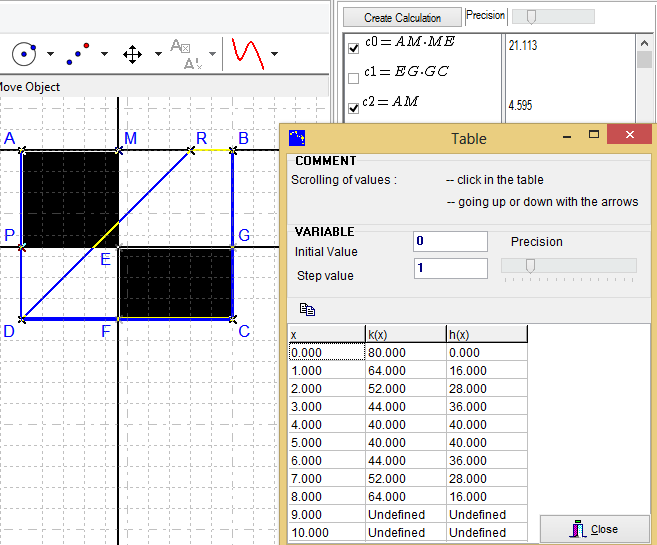The height and width of the screenshot is (545, 657).
Task: Click the k(x) value 80.000
Action: coord(406,352)
